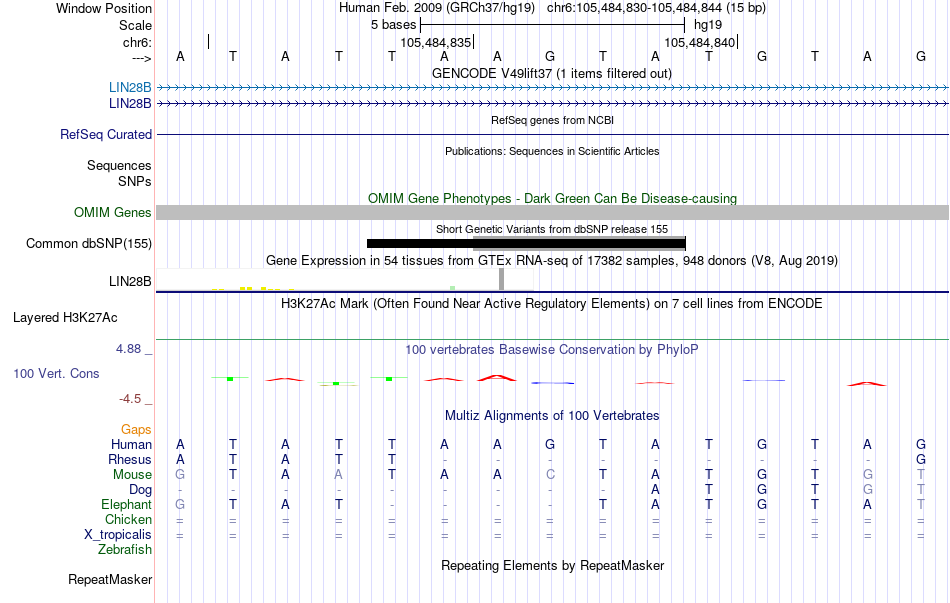Click the RepeatMasker track label

110,580
